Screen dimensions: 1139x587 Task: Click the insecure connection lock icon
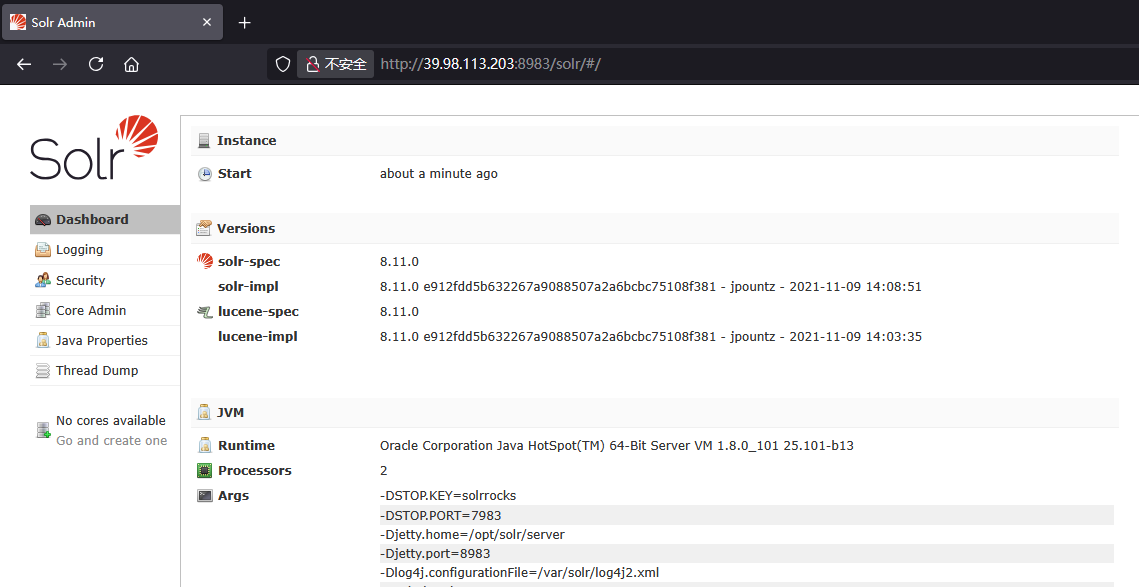pyautogui.click(x=312, y=64)
